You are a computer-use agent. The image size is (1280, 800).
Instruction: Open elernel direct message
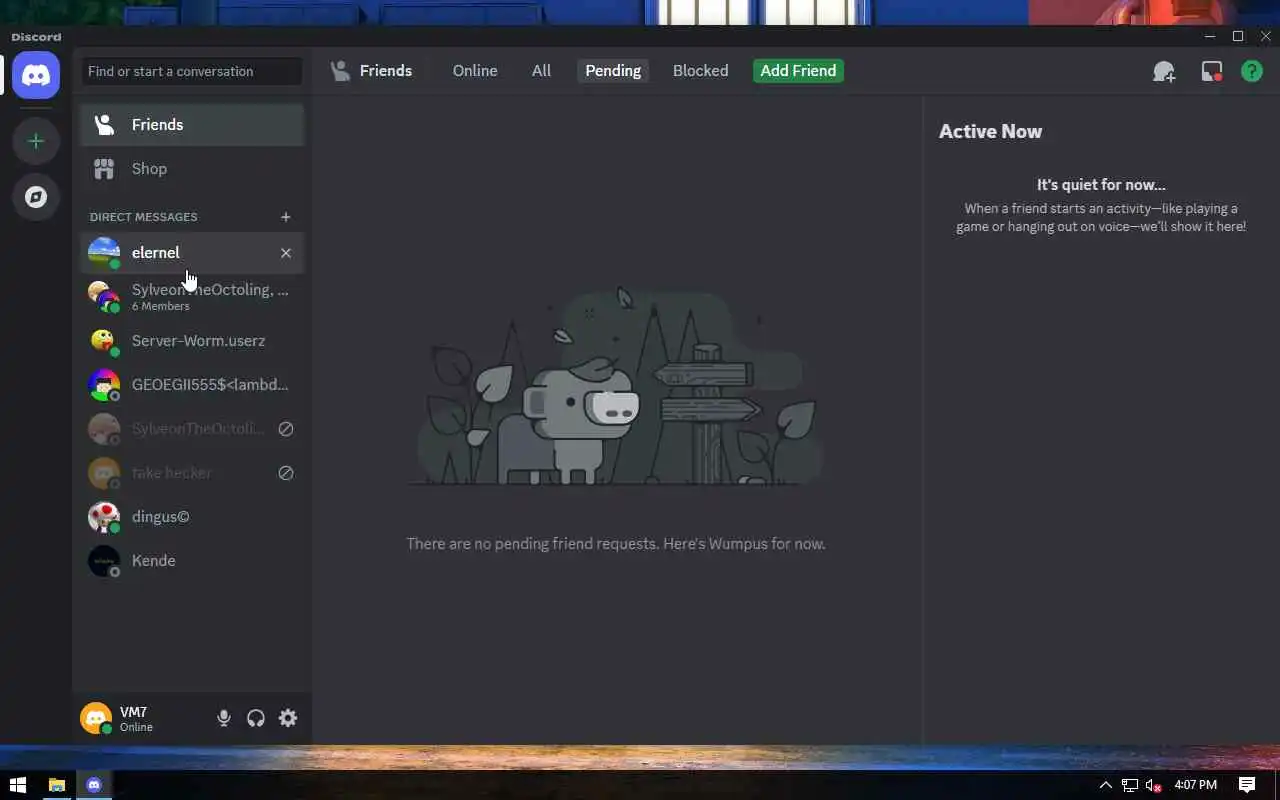[192, 252]
